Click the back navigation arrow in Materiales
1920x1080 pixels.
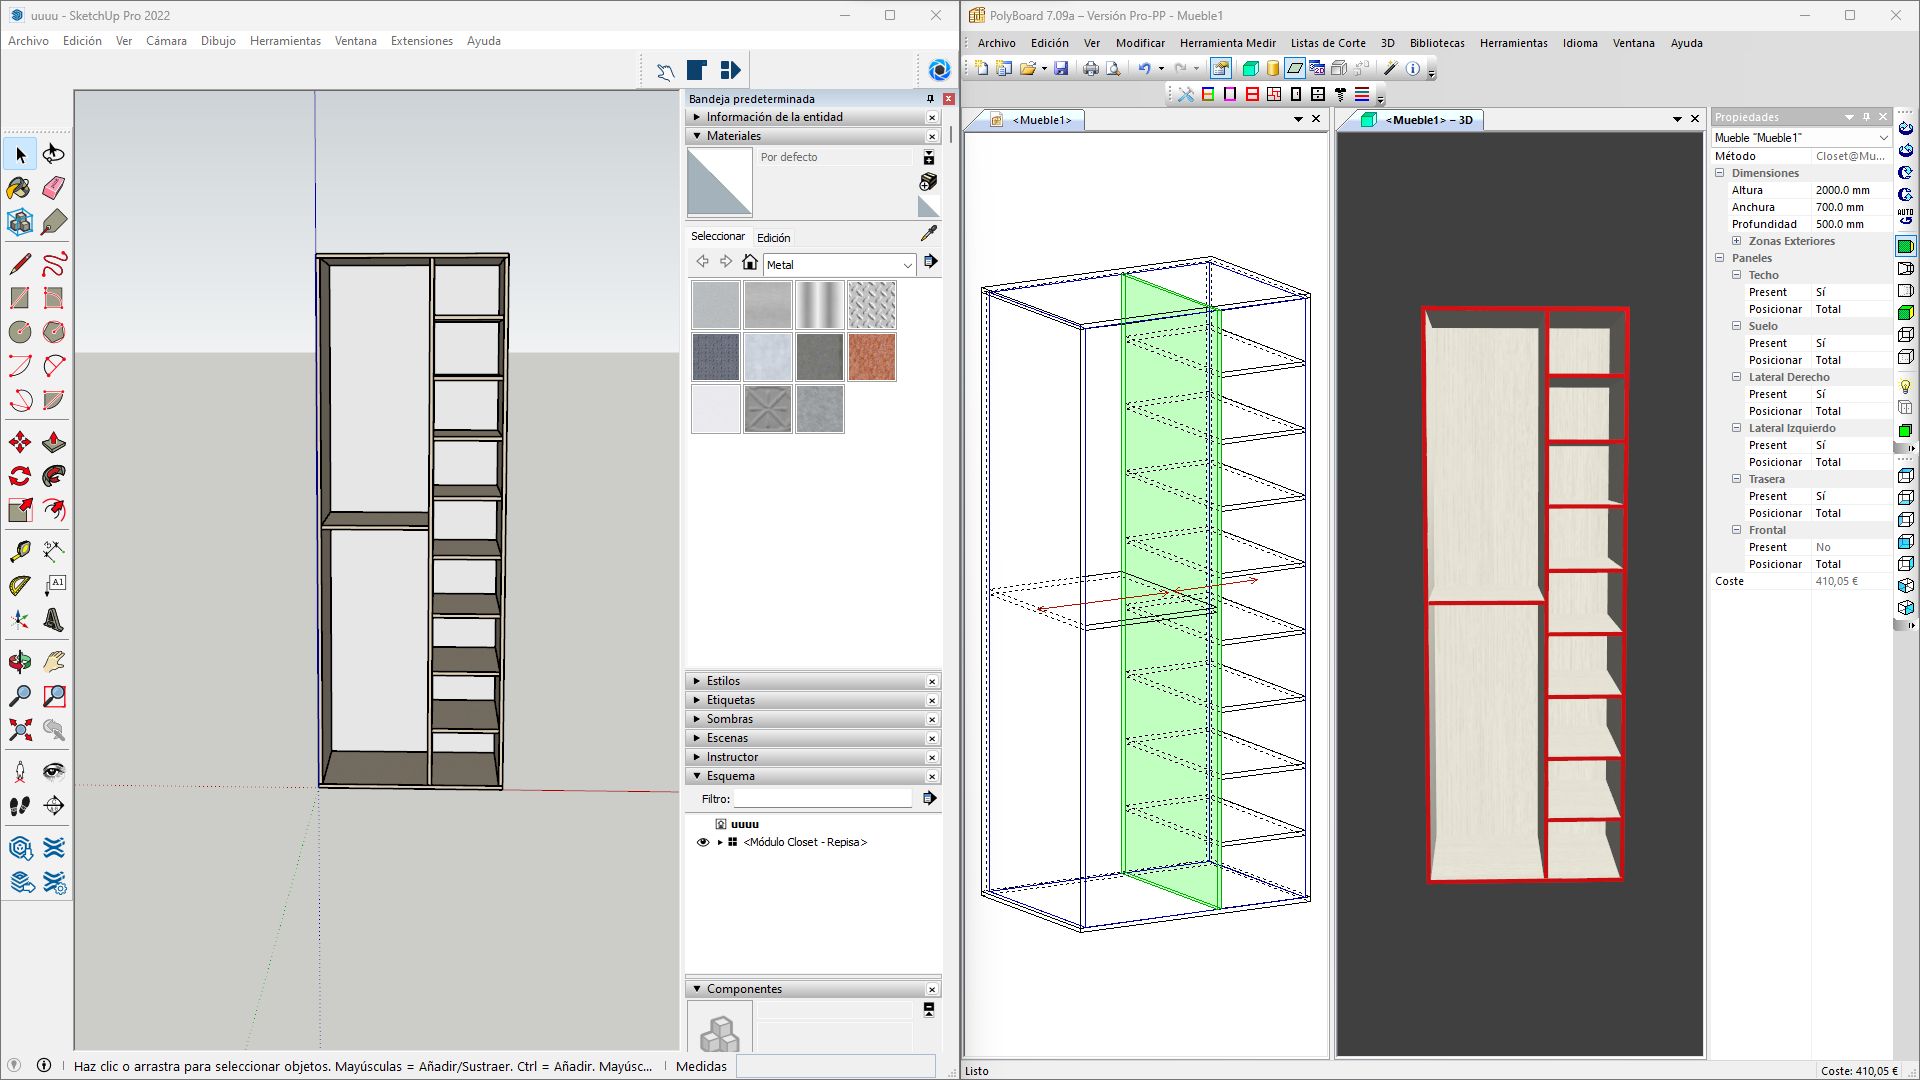(702, 261)
